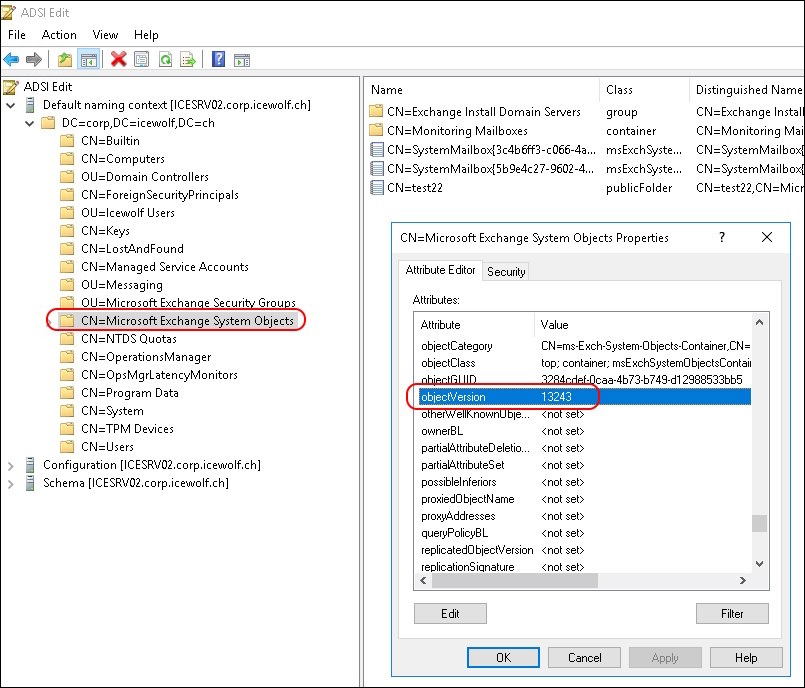Click the green Refresh toolbar icon
Screen dimensions: 805x688
point(165,59)
